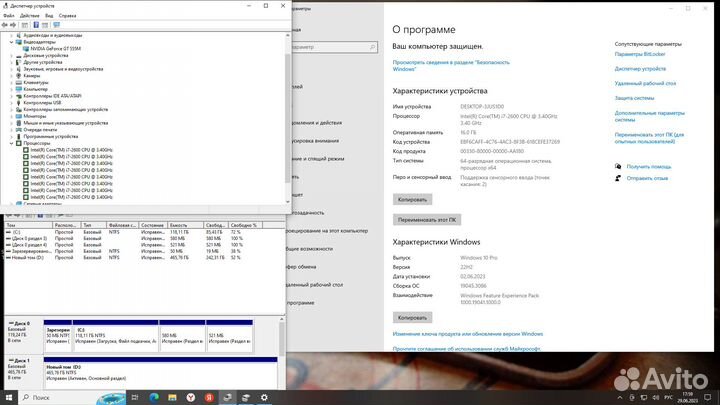This screenshot has height=405, width=720.
Task: Select the 580 МБ partition block on Диск 0
Action: (182, 337)
